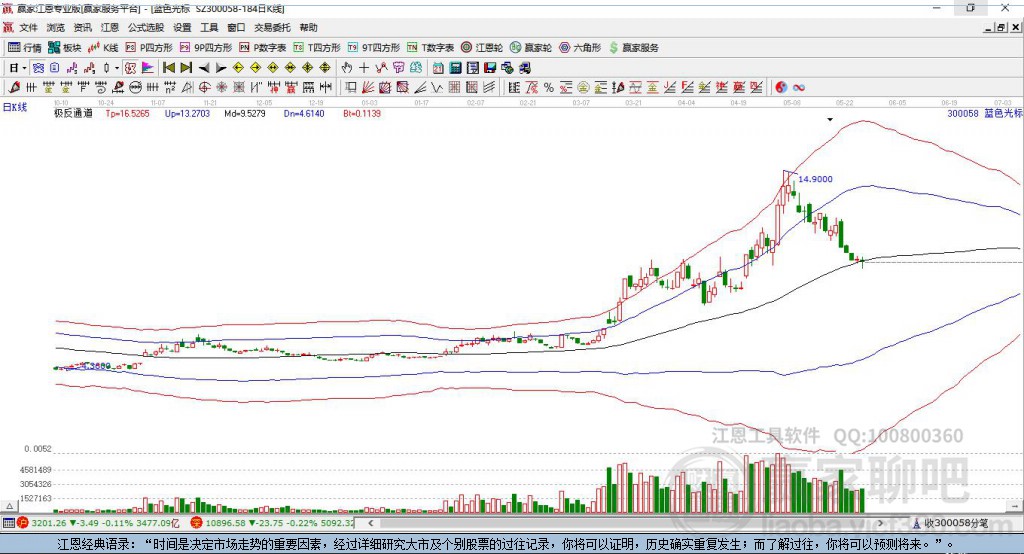
Task: Click the 300058 stock code label
Action: coord(963,113)
